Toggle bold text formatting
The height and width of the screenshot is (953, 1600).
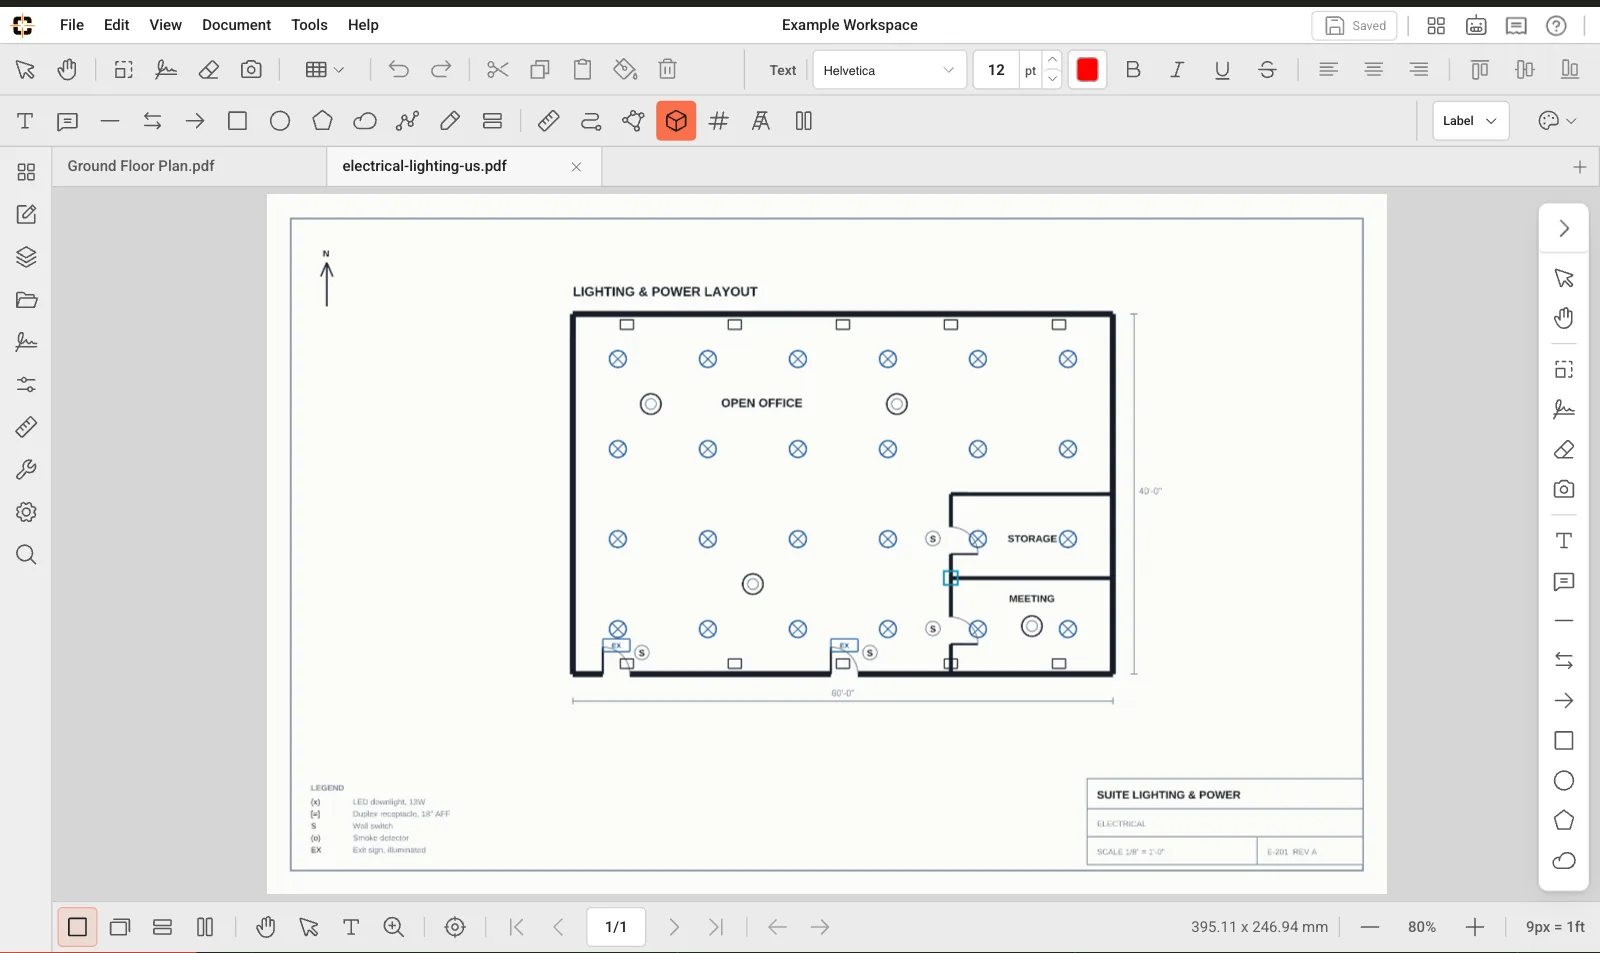coord(1133,70)
